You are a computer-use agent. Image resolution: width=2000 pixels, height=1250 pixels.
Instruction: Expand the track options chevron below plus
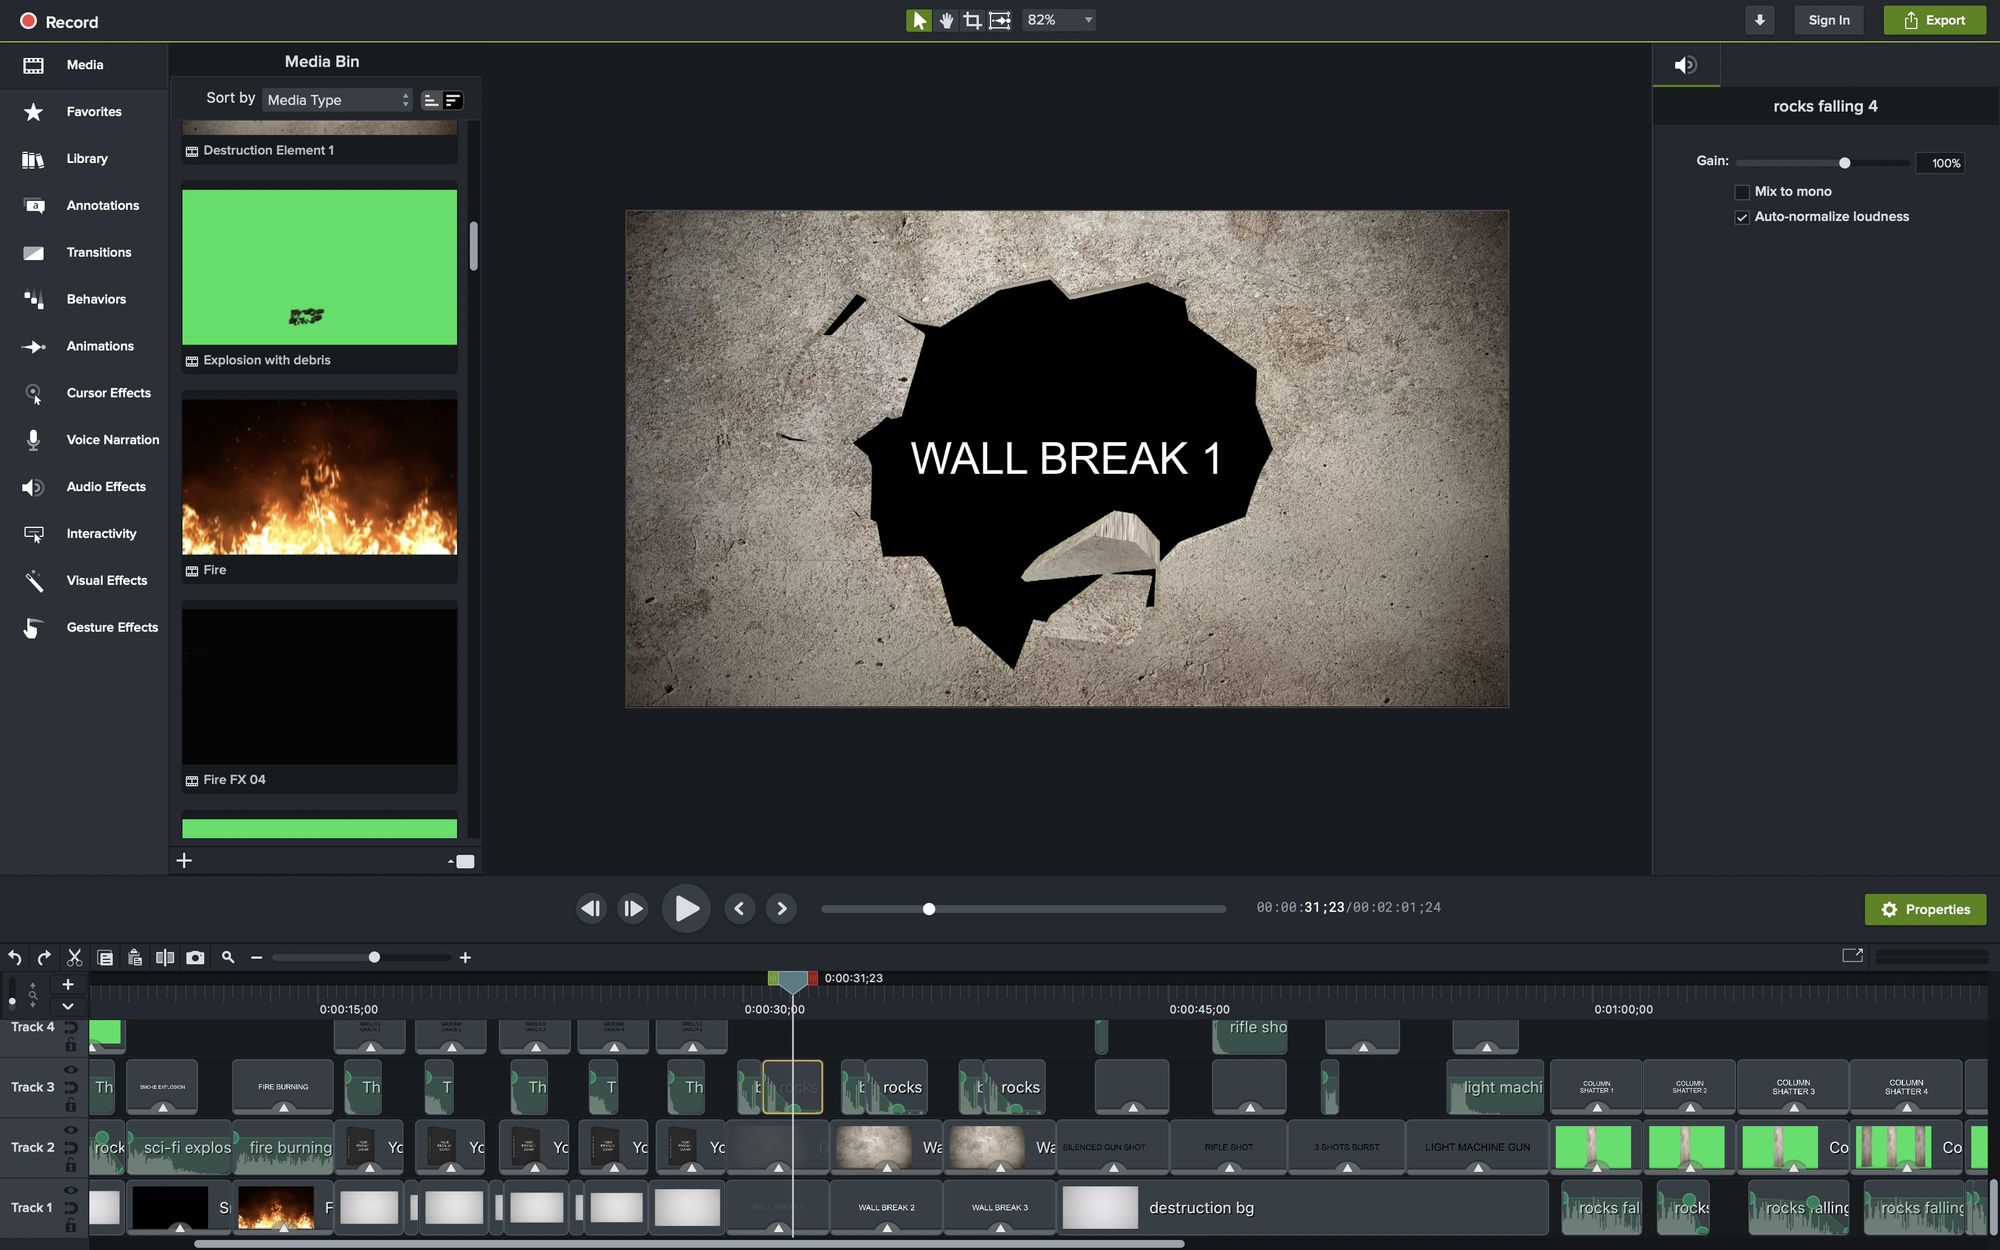point(68,1006)
